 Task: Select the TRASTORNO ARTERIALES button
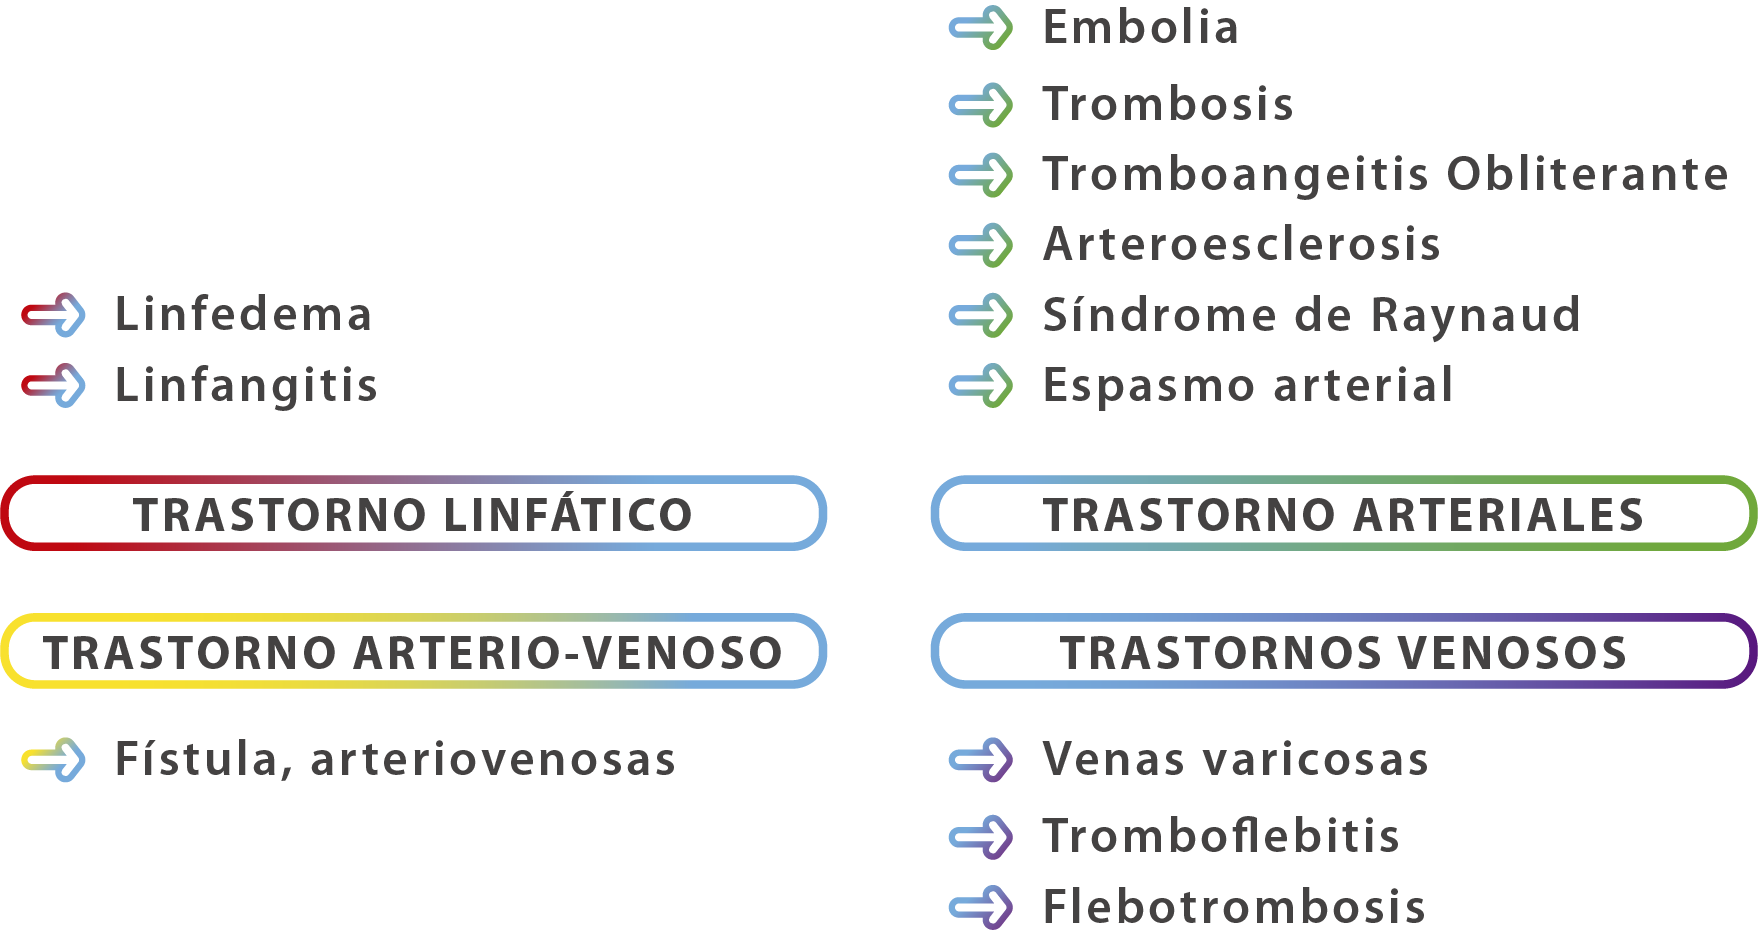point(1344,513)
